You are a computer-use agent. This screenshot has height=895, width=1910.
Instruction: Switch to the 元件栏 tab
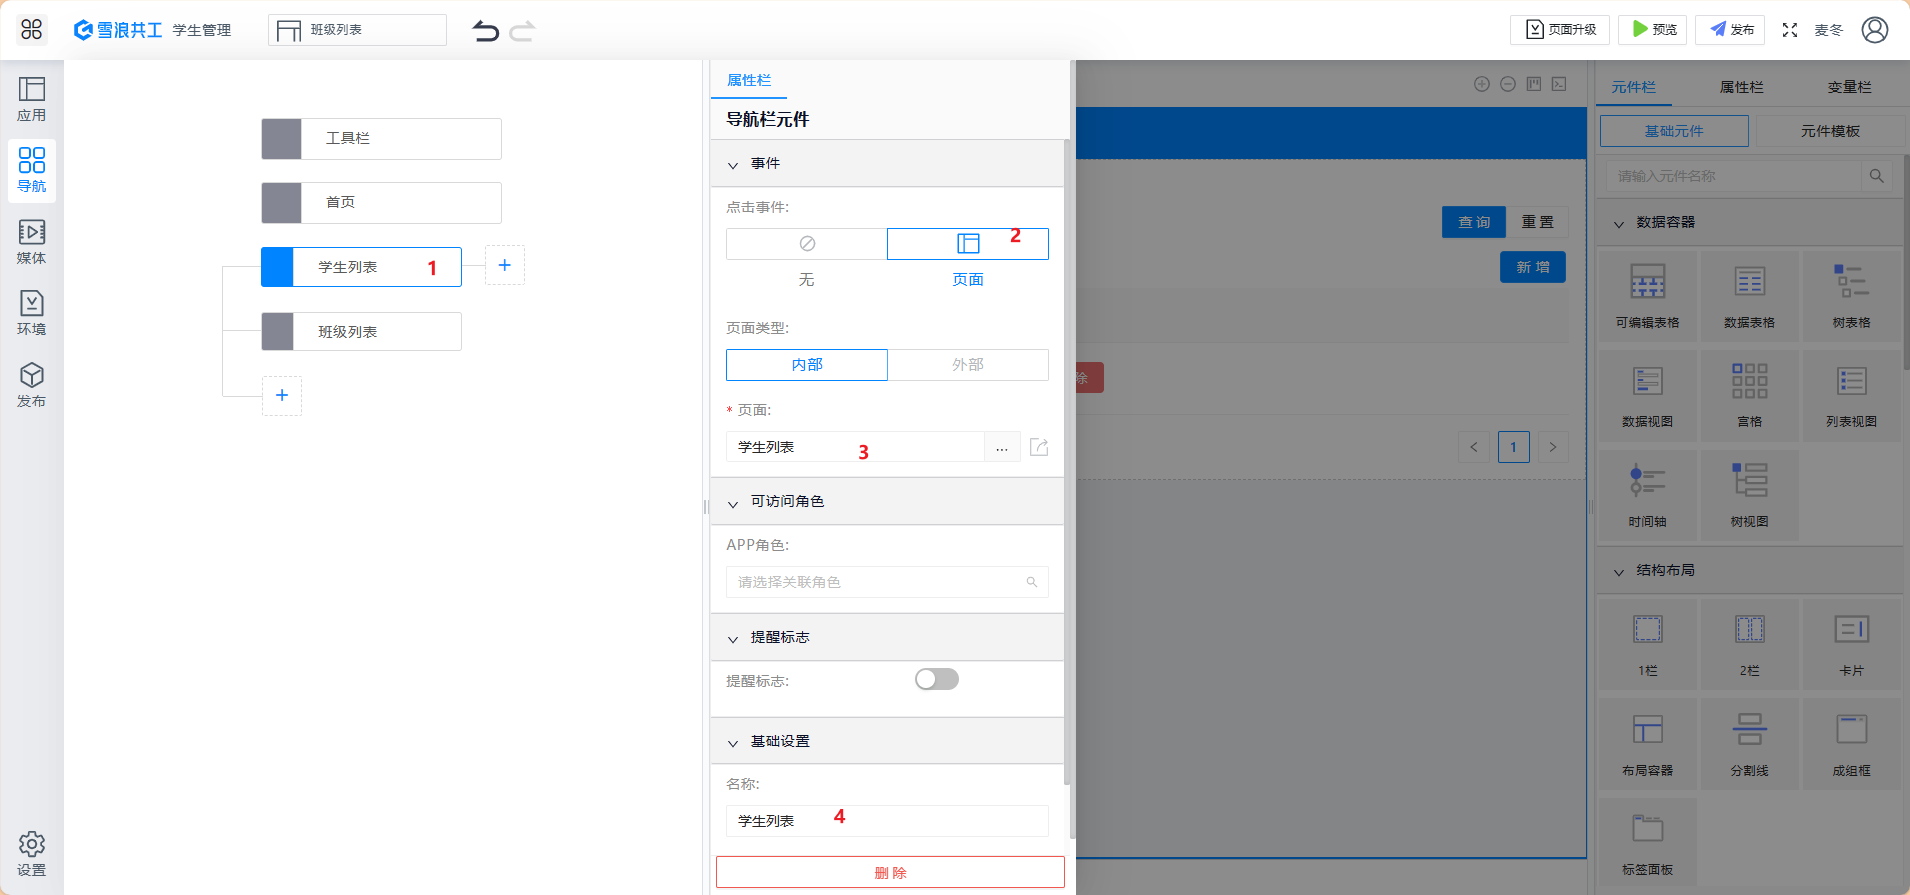[1634, 87]
